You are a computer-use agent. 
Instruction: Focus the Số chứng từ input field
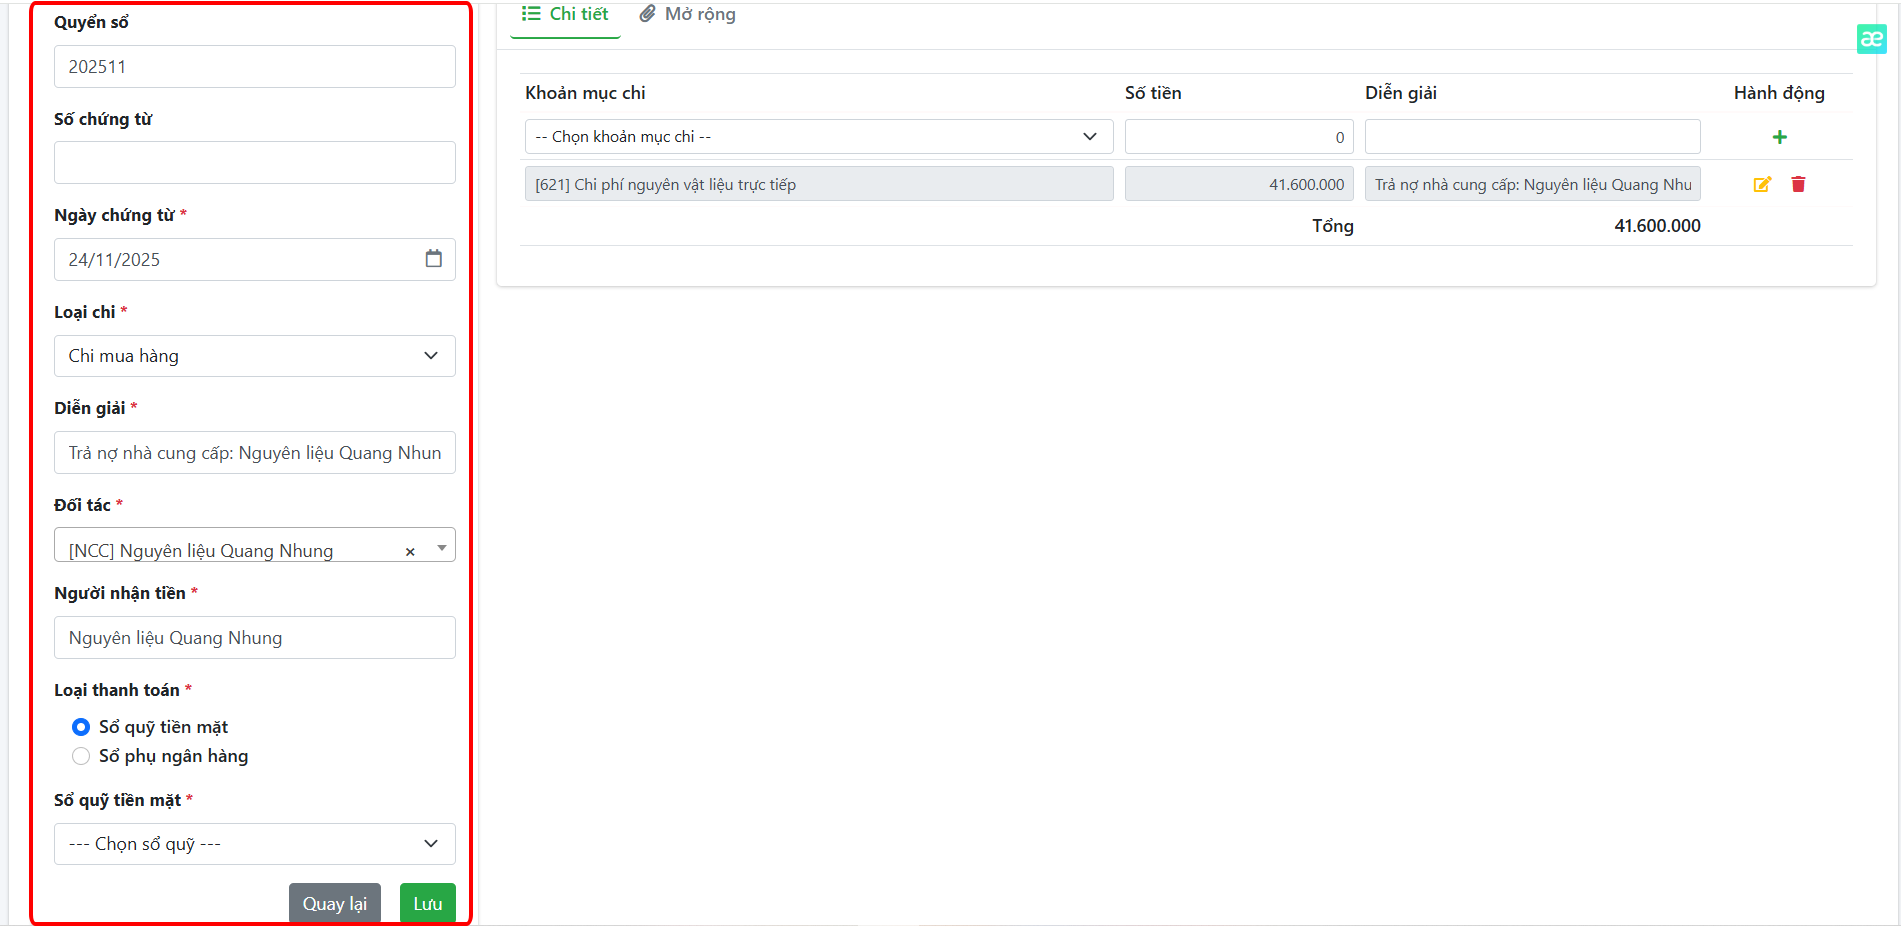(254, 163)
